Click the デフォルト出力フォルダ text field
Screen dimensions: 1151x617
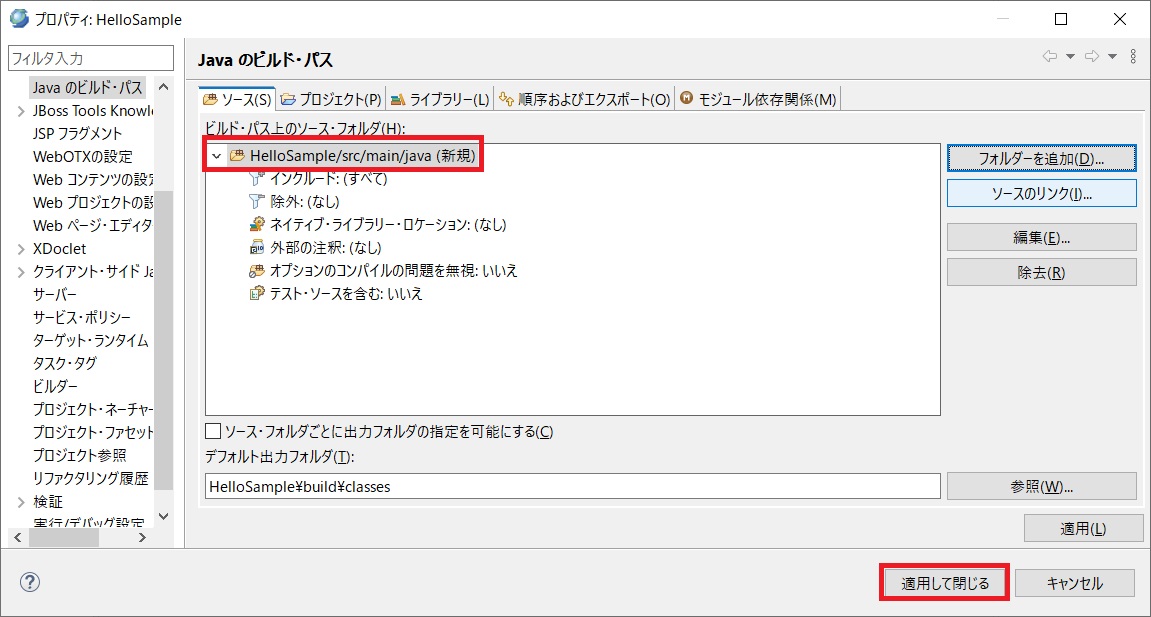coord(573,486)
